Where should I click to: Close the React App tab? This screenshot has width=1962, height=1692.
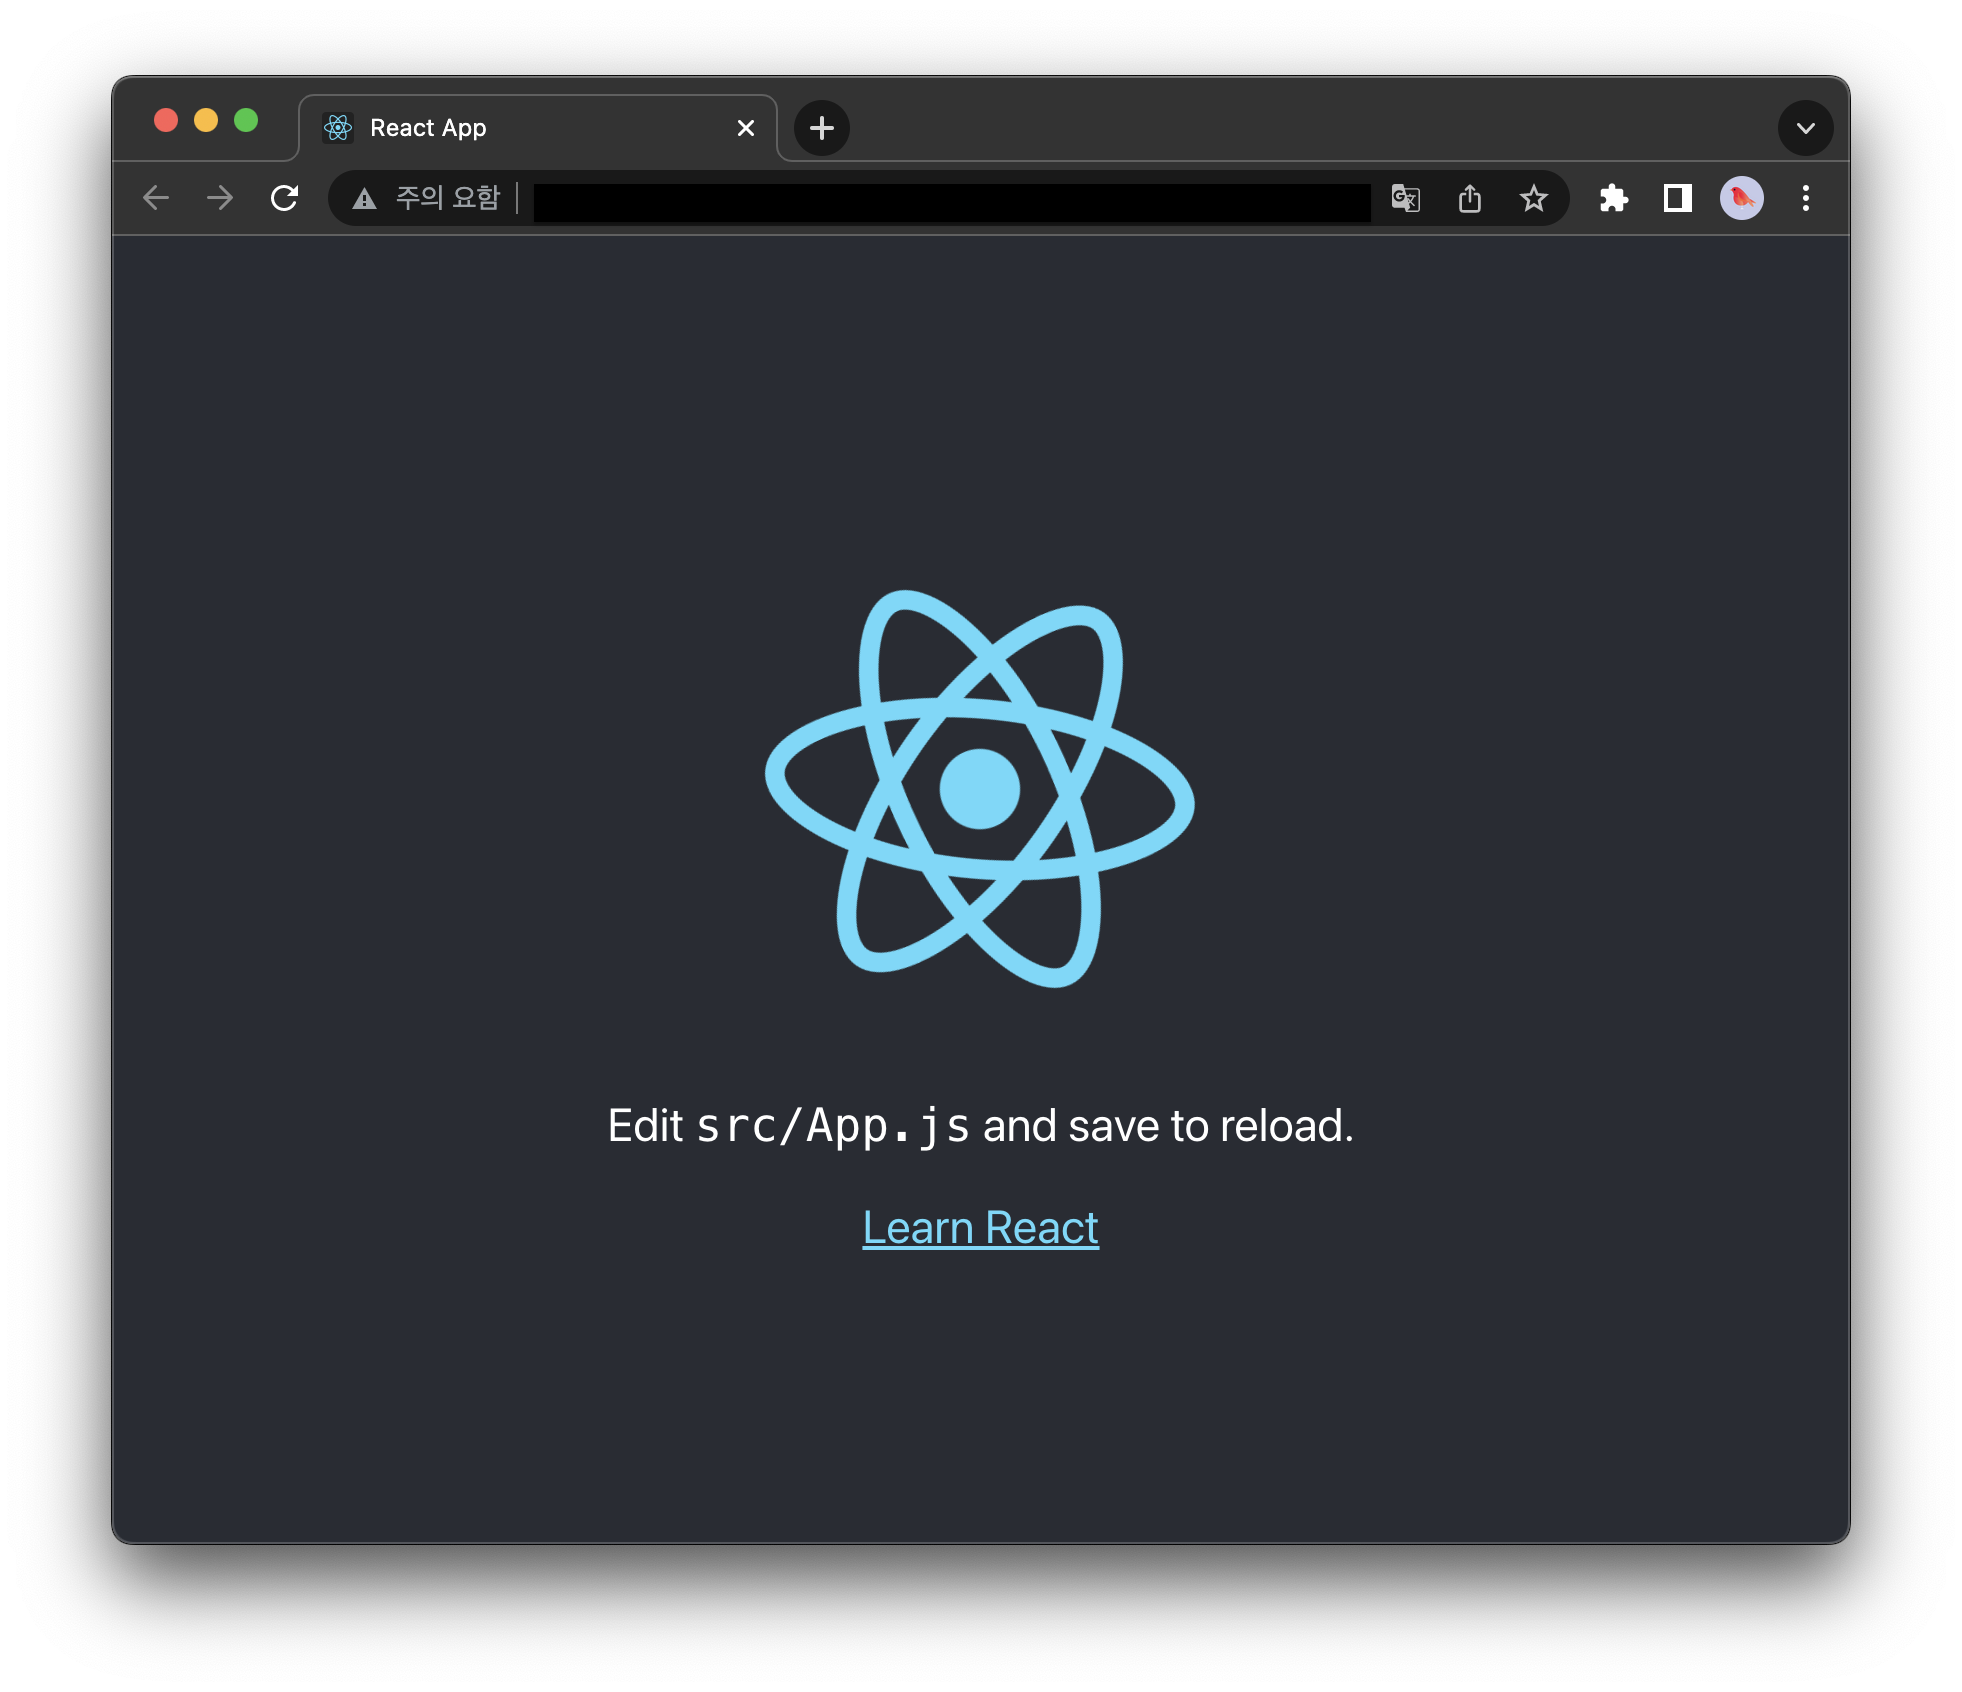(746, 128)
